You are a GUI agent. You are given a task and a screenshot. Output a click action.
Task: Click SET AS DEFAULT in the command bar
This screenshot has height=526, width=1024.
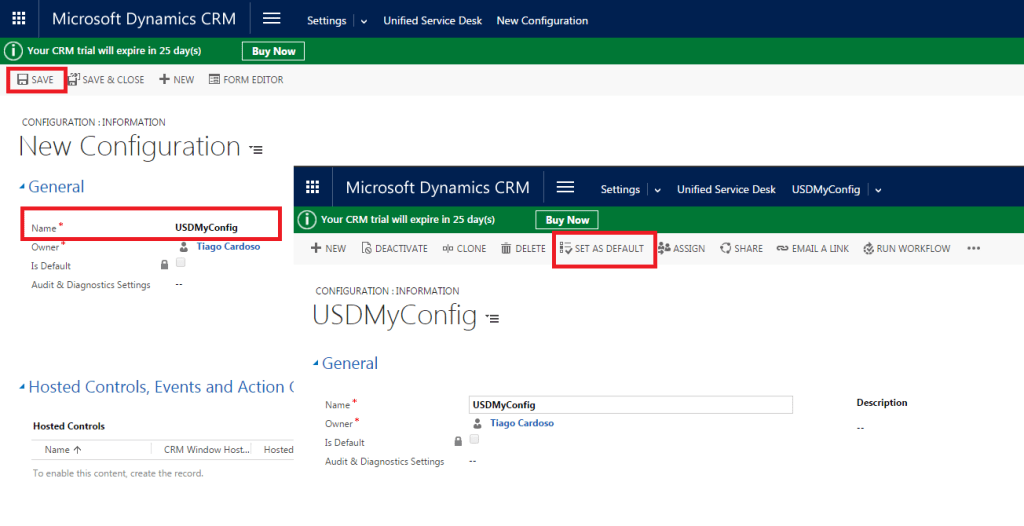[x=602, y=249]
